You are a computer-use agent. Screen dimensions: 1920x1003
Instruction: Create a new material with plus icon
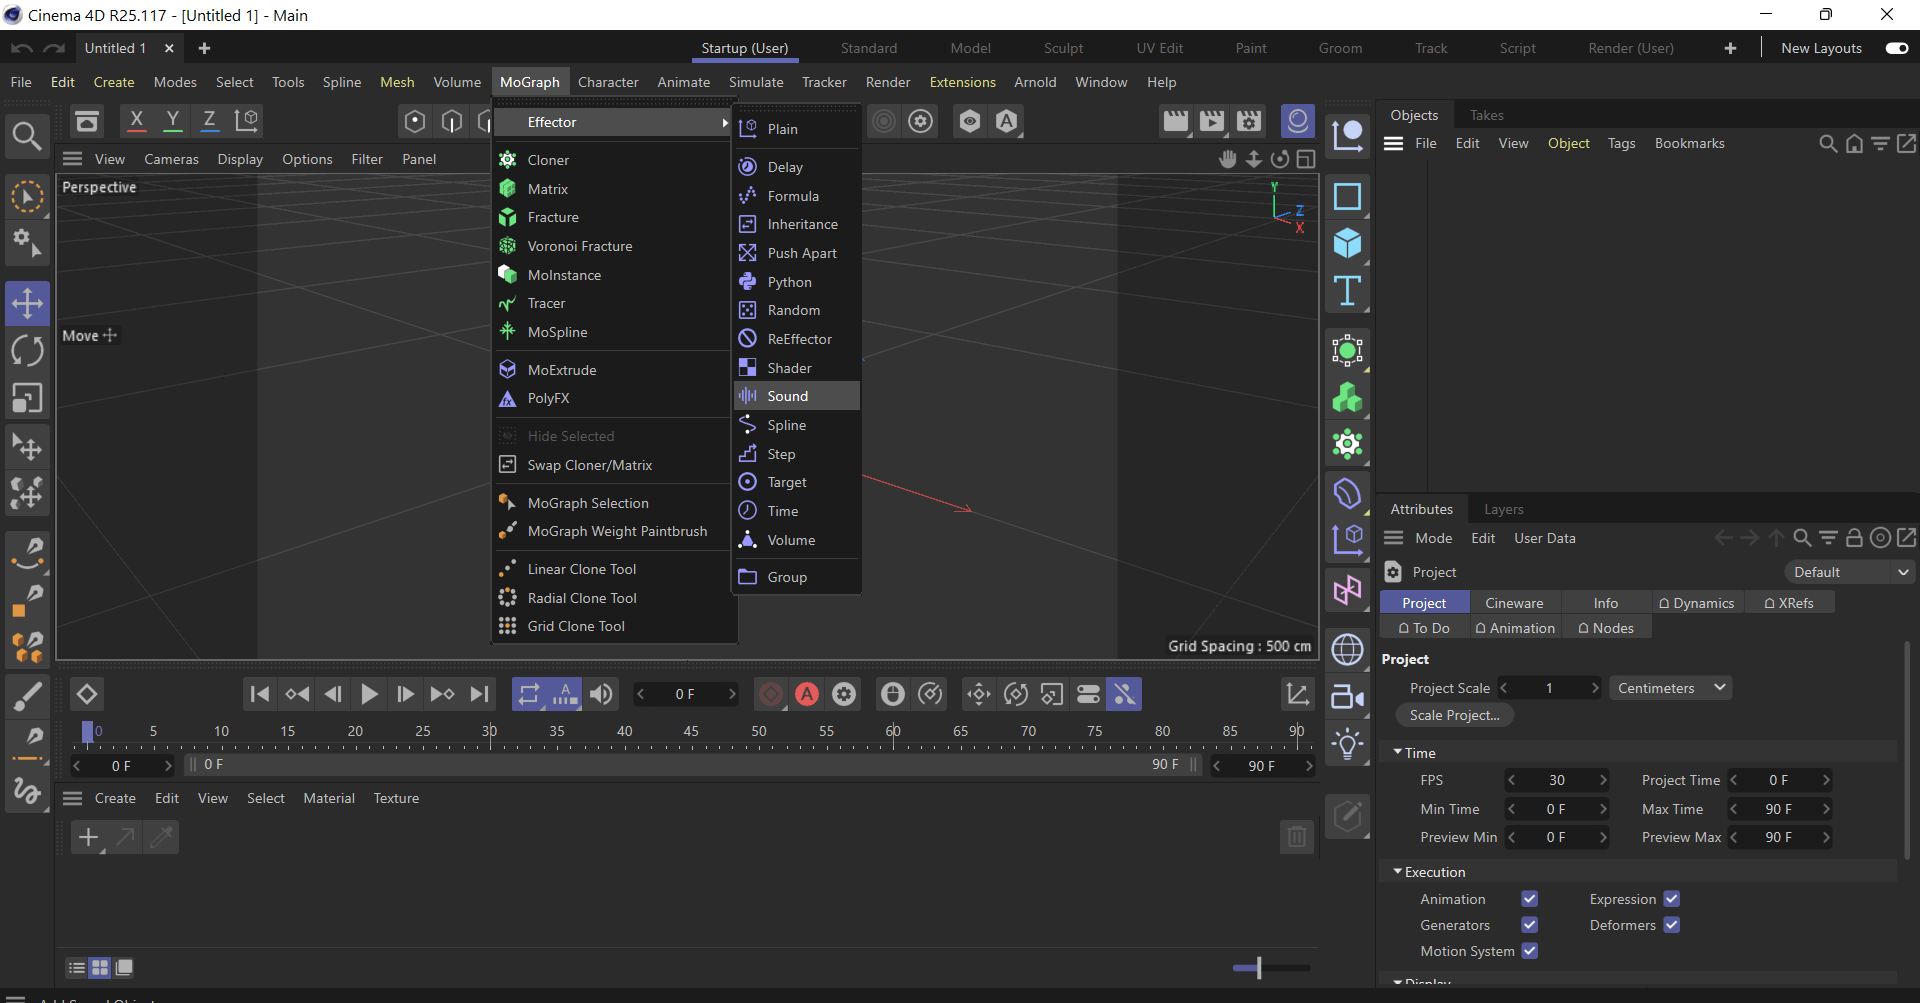89,837
